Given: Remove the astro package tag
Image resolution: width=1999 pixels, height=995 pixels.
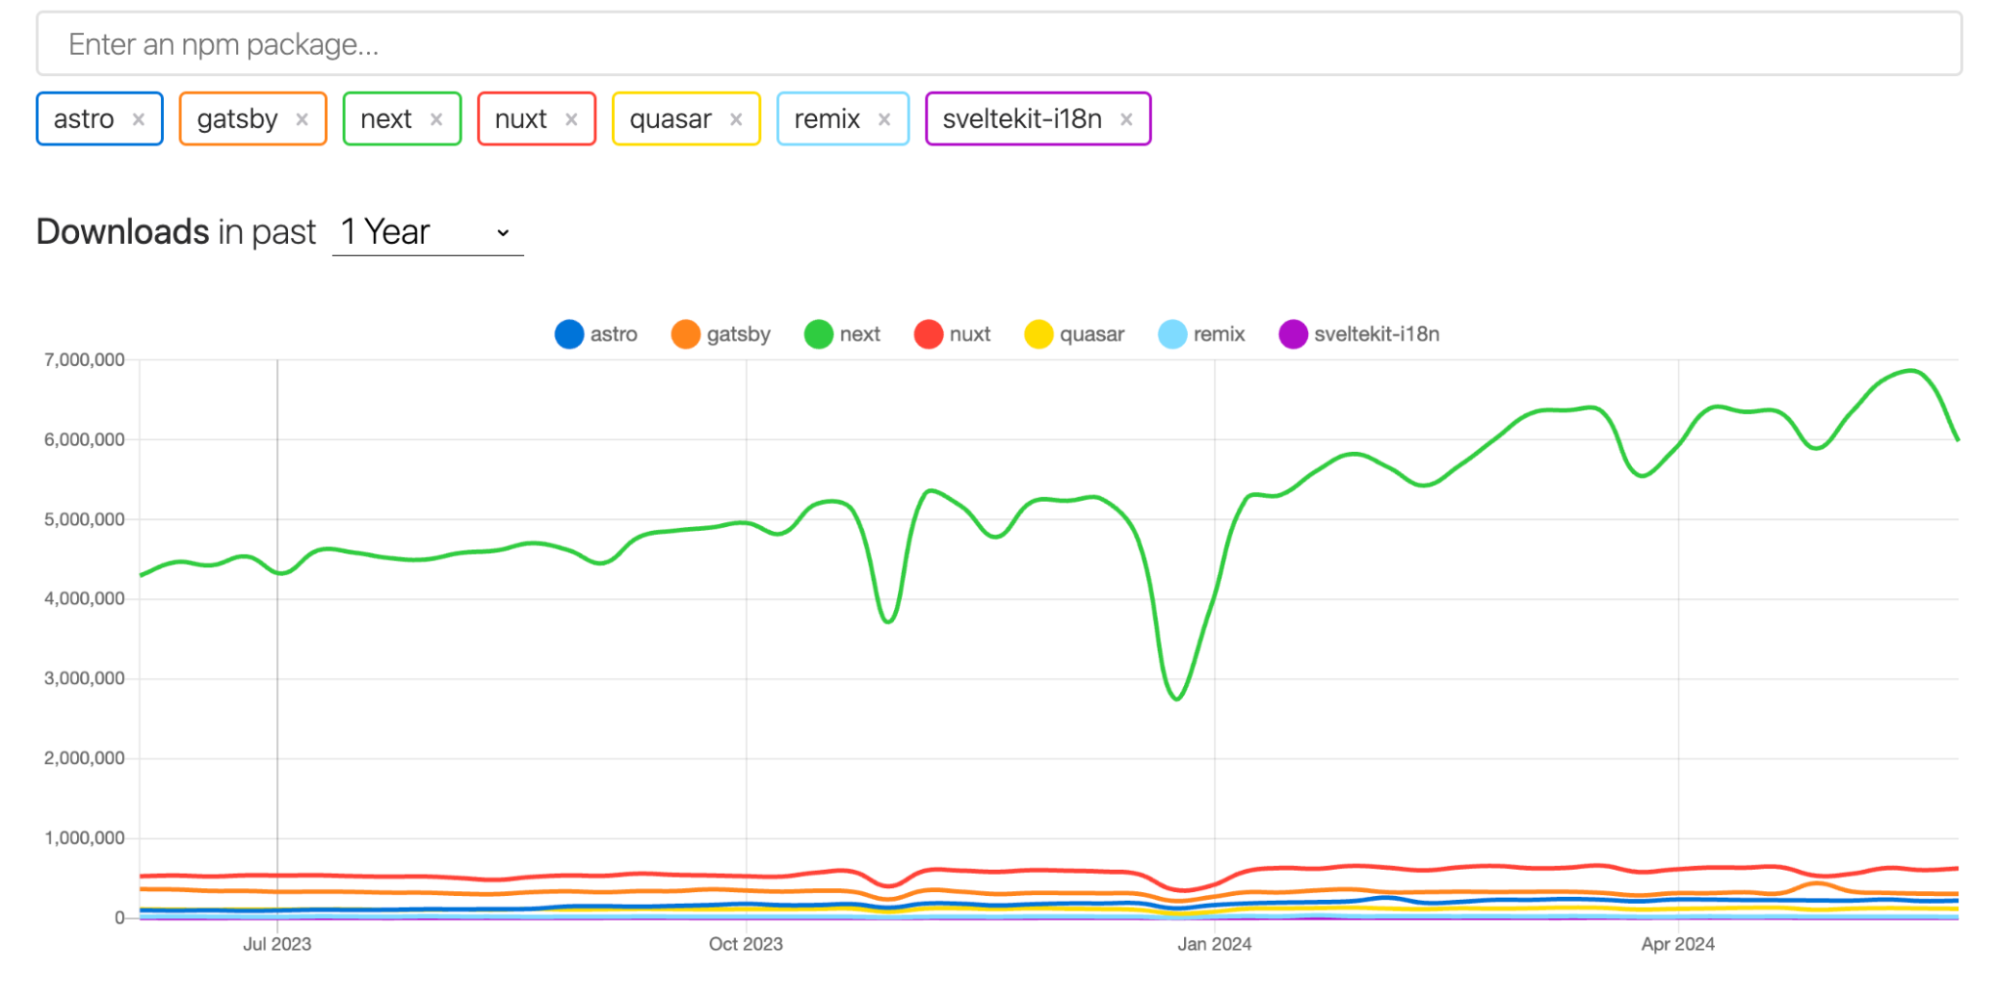Looking at the screenshot, I should (139, 119).
